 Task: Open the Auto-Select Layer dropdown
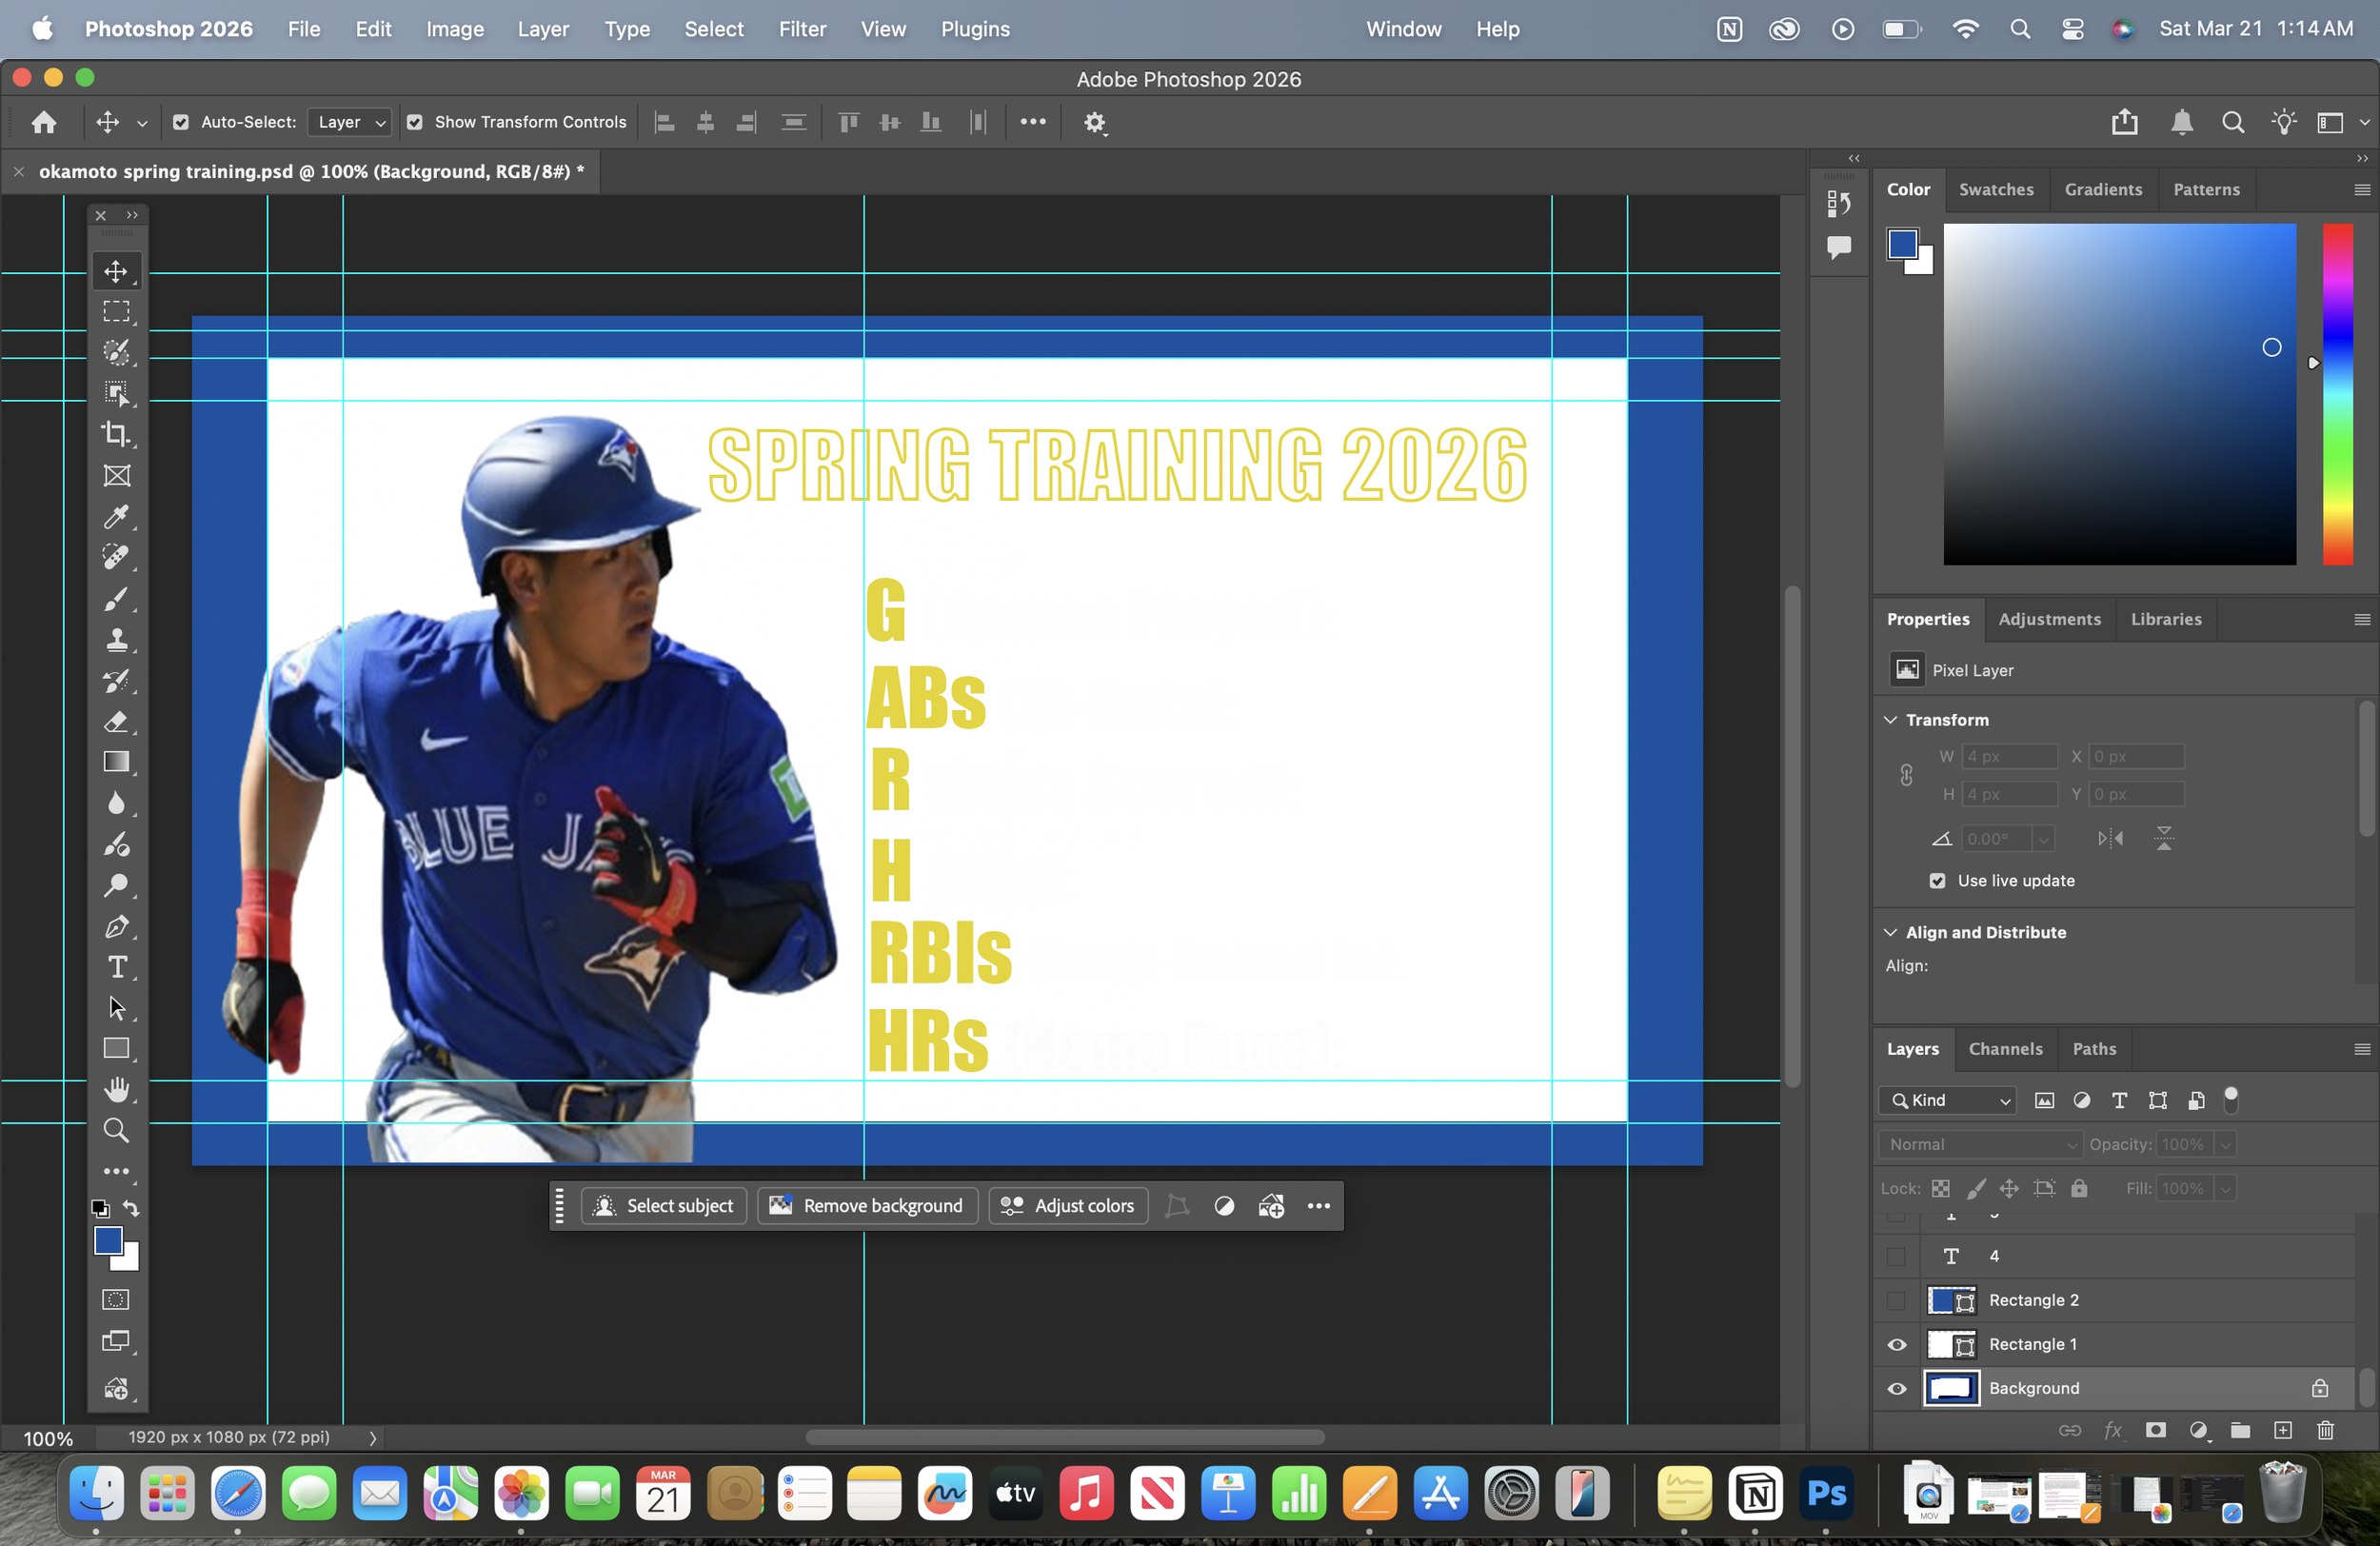pyautogui.click(x=349, y=122)
